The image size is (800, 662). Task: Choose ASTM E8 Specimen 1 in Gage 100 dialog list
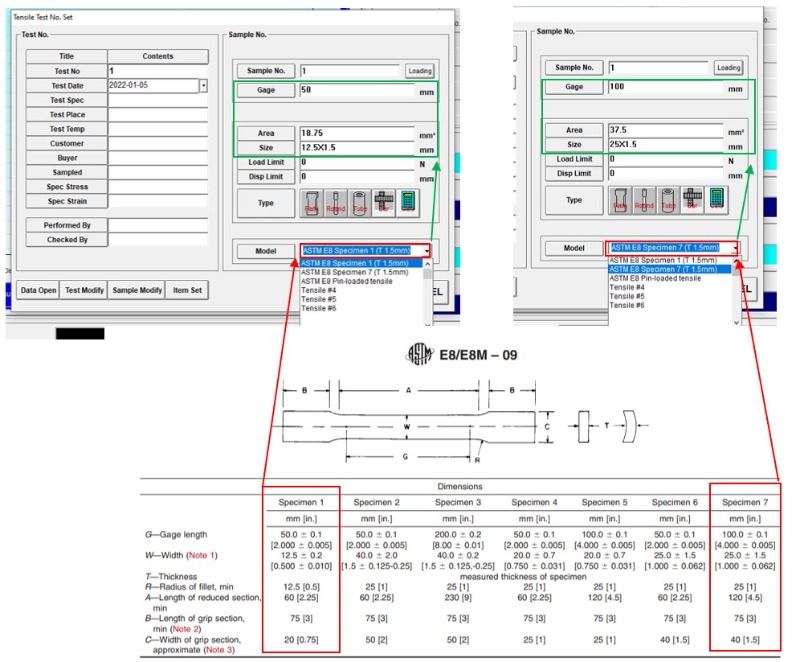[x=663, y=260]
